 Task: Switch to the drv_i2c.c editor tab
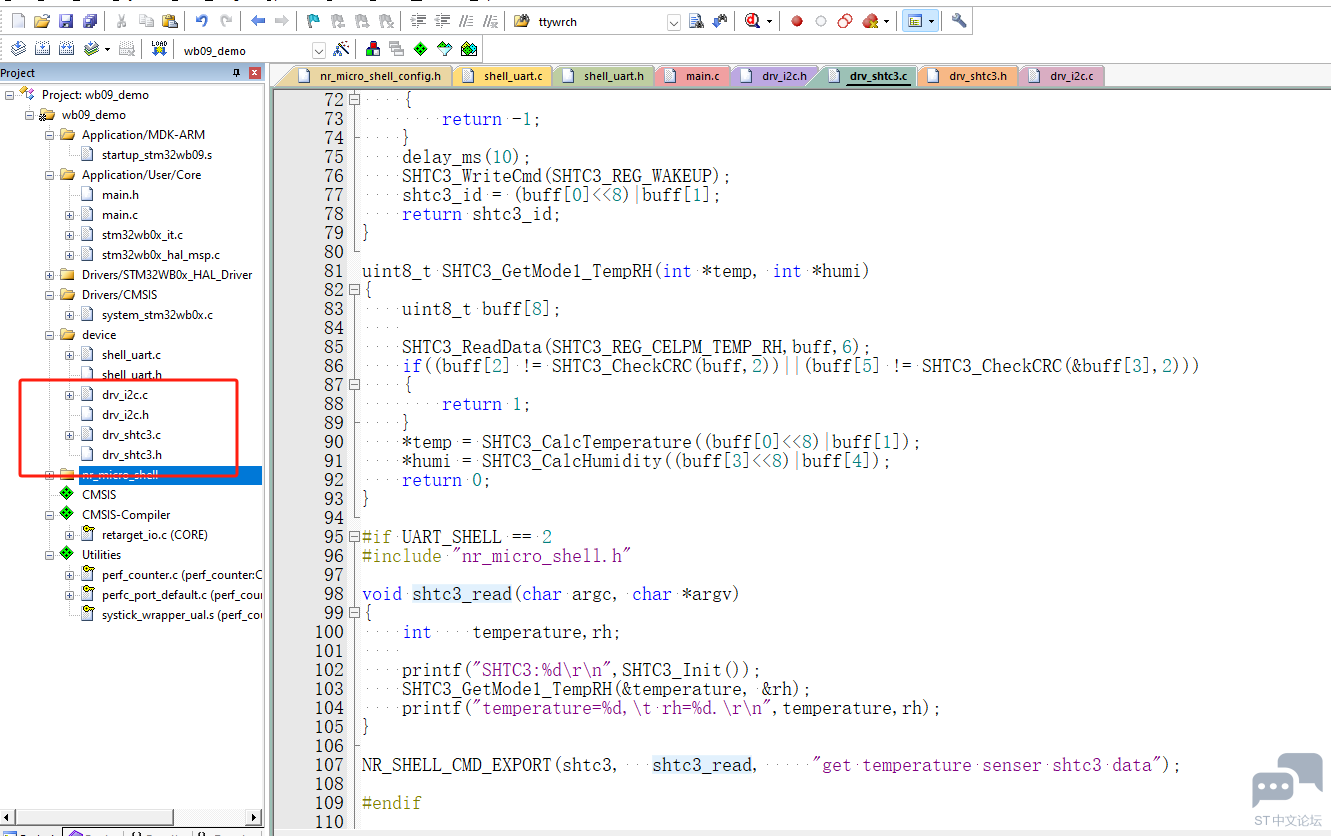[1062, 76]
